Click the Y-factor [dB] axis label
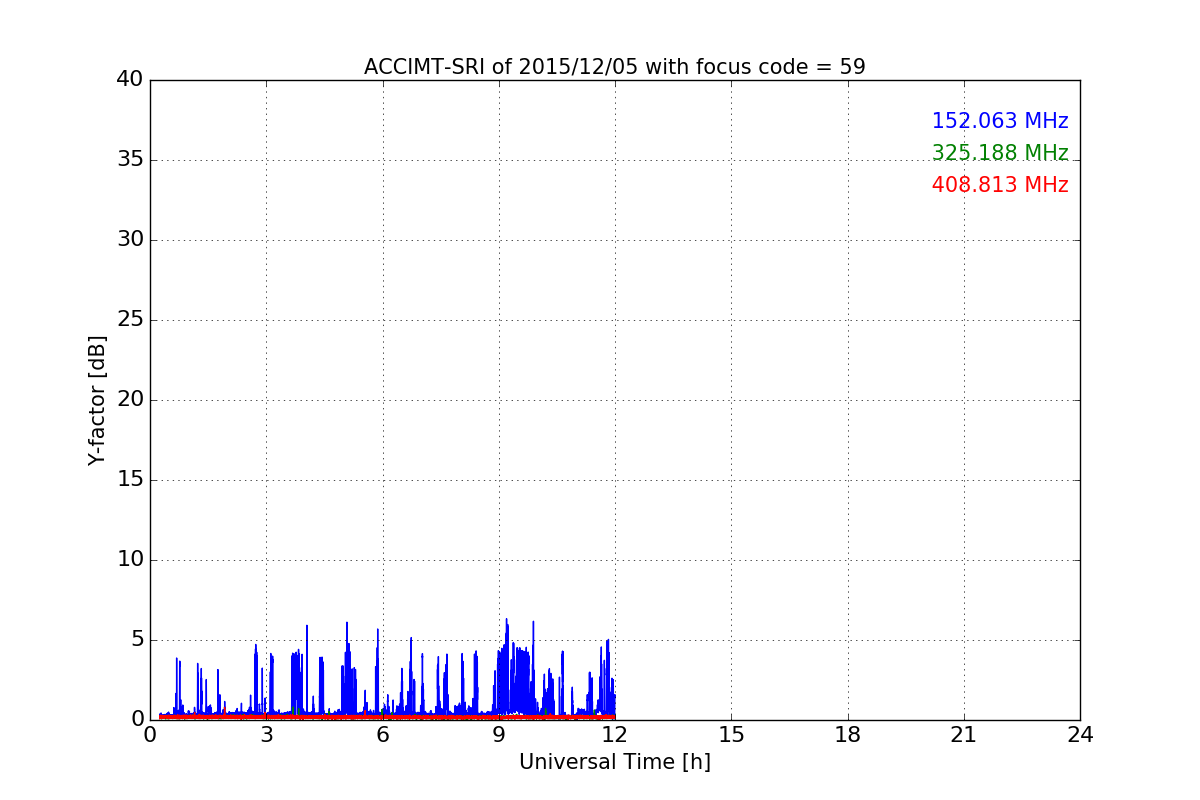Image resolution: width=1200 pixels, height=800 pixels. pyautogui.click(x=97, y=400)
